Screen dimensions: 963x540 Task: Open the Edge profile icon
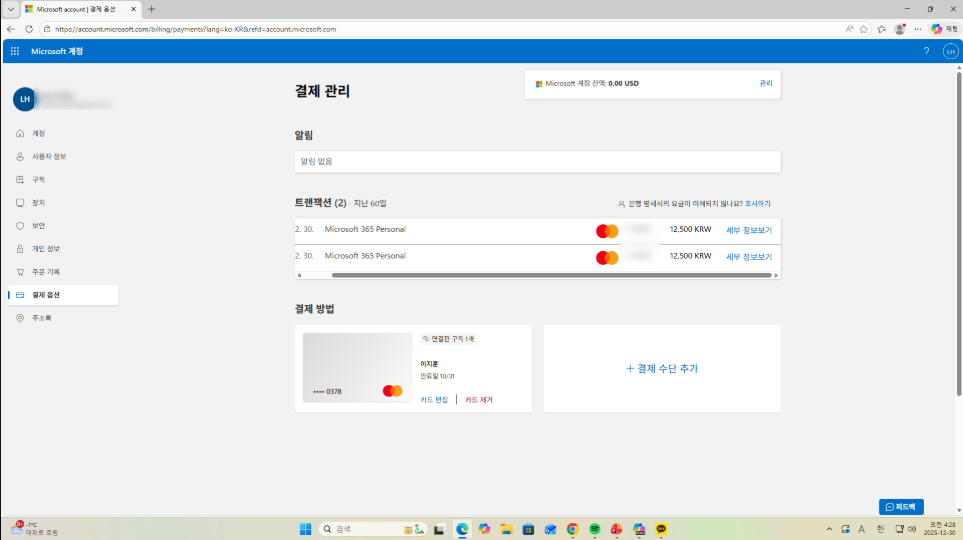coord(900,29)
